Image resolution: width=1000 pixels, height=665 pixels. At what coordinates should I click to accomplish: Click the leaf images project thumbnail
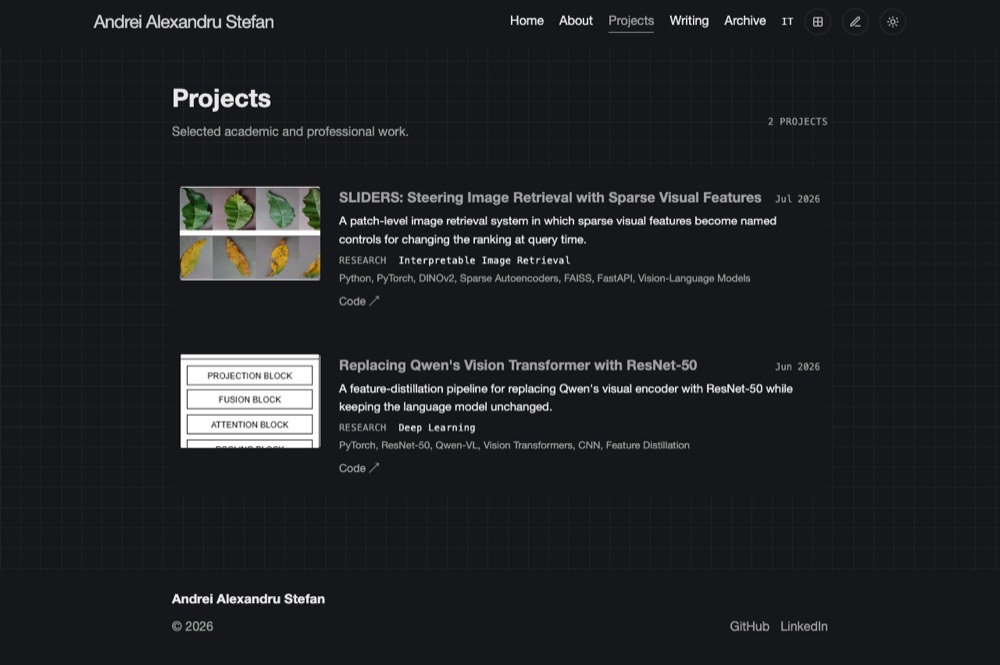250,233
